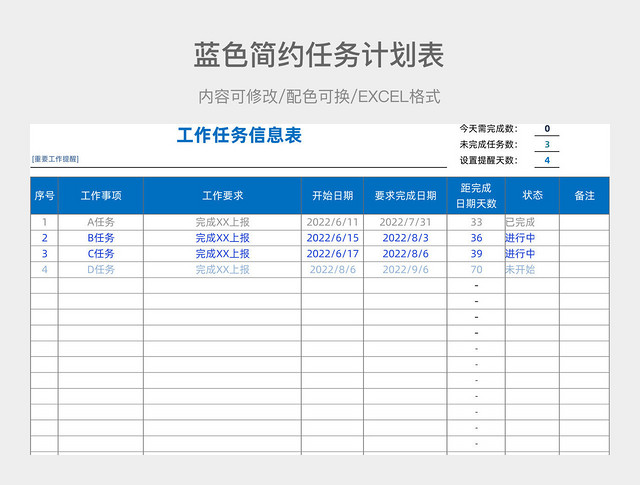Viewport: 640px width, 485px height.
Task: Click due date 2022/8/3
Action: tap(405, 238)
